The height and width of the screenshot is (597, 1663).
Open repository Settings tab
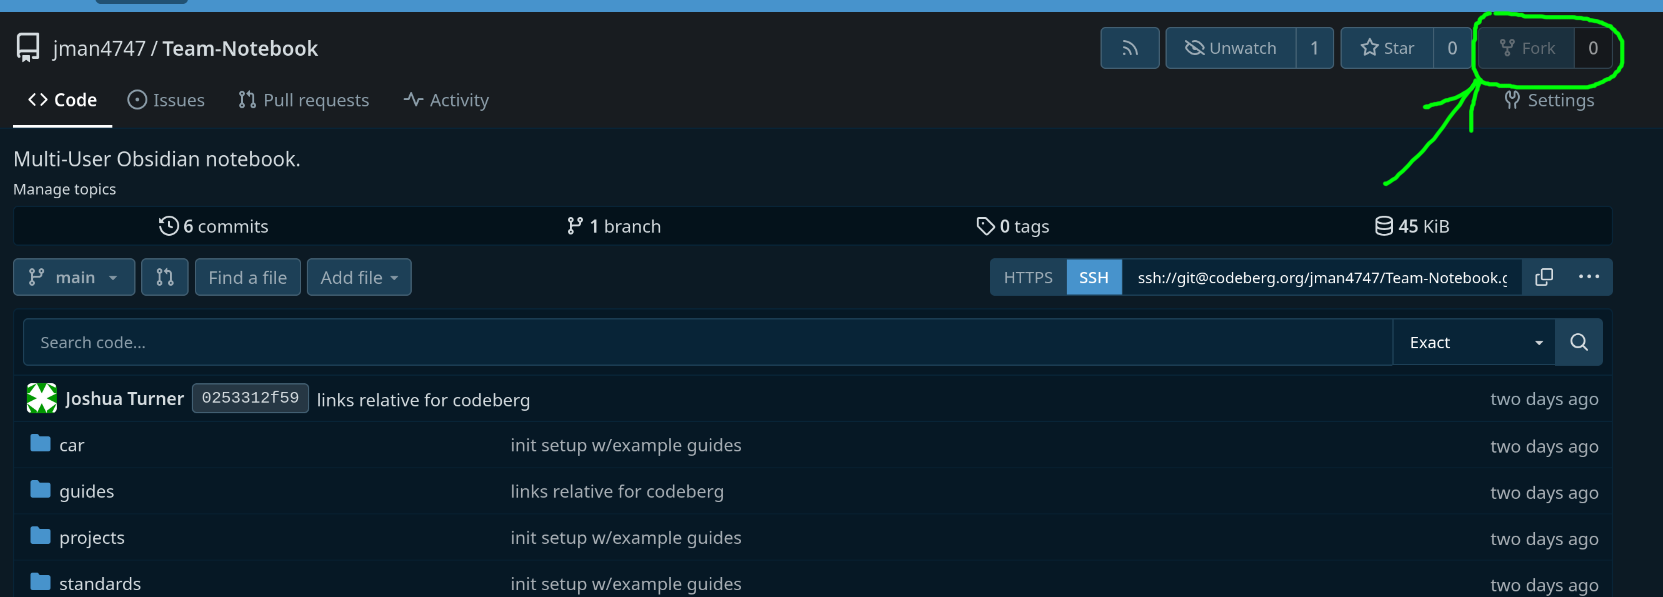tap(1549, 100)
